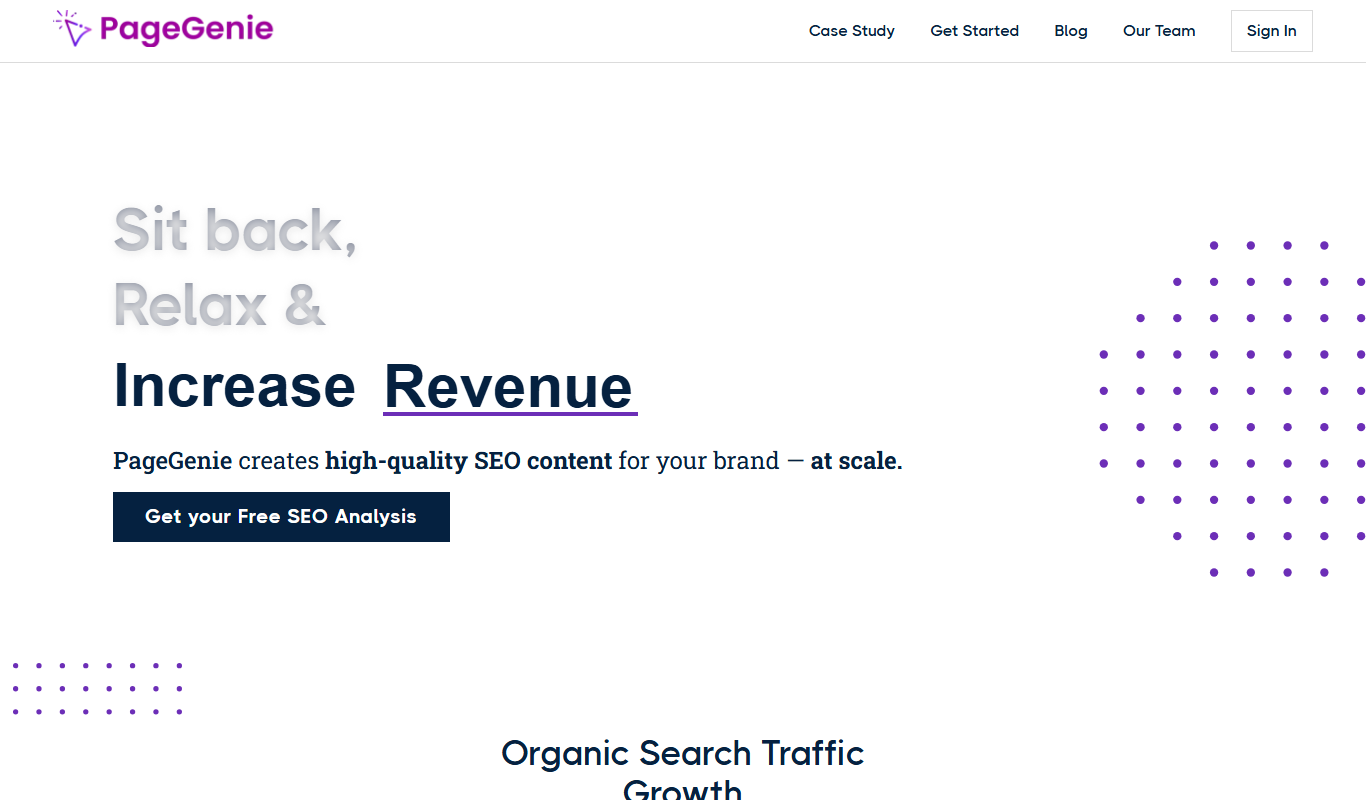Open the Case Study page
The height and width of the screenshot is (800, 1366).
[852, 31]
